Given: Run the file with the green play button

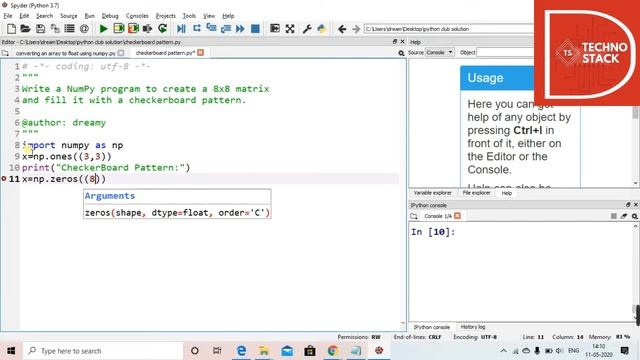Looking at the screenshot, I should coord(103,29).
